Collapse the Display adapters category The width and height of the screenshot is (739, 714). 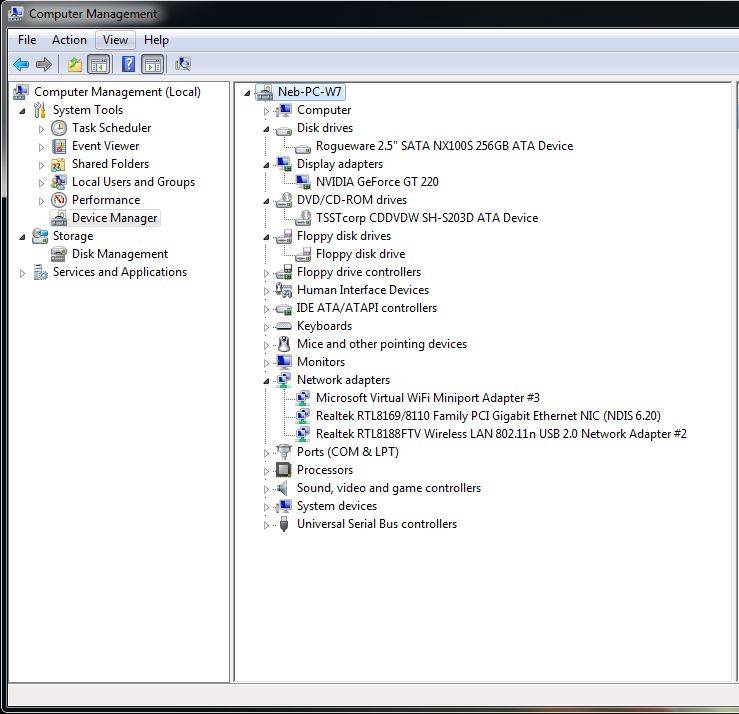[266, 165]
